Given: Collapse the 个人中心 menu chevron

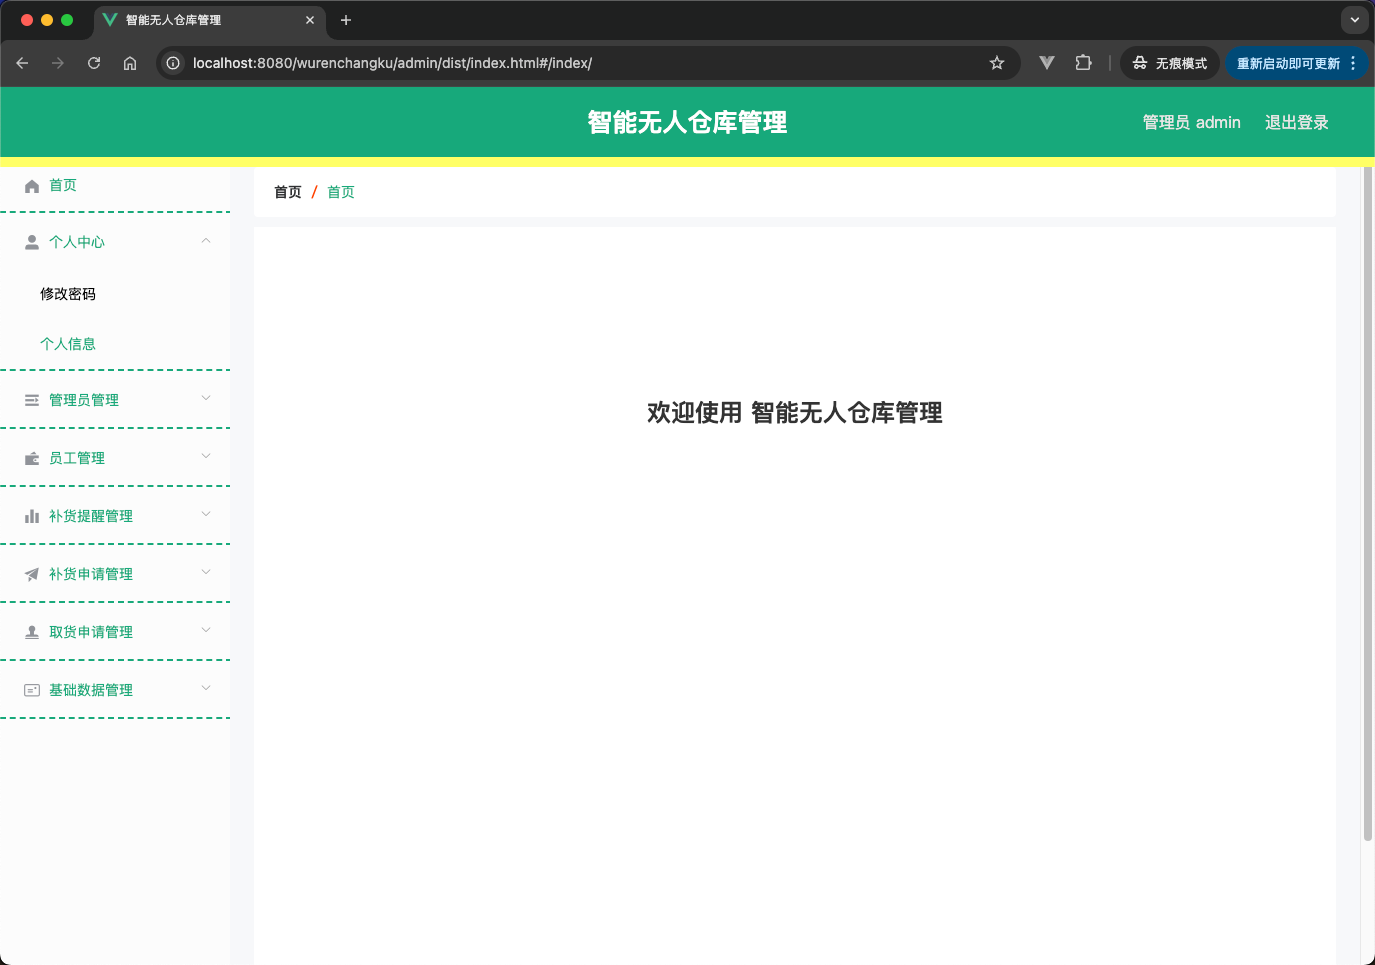Looking at the screenshot, I should tap(206, 241).
